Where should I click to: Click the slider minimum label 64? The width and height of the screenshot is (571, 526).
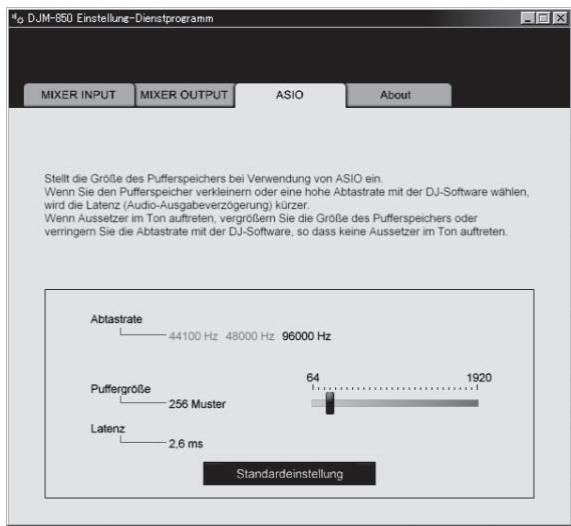pyautogui.click(x=313, y=377)
